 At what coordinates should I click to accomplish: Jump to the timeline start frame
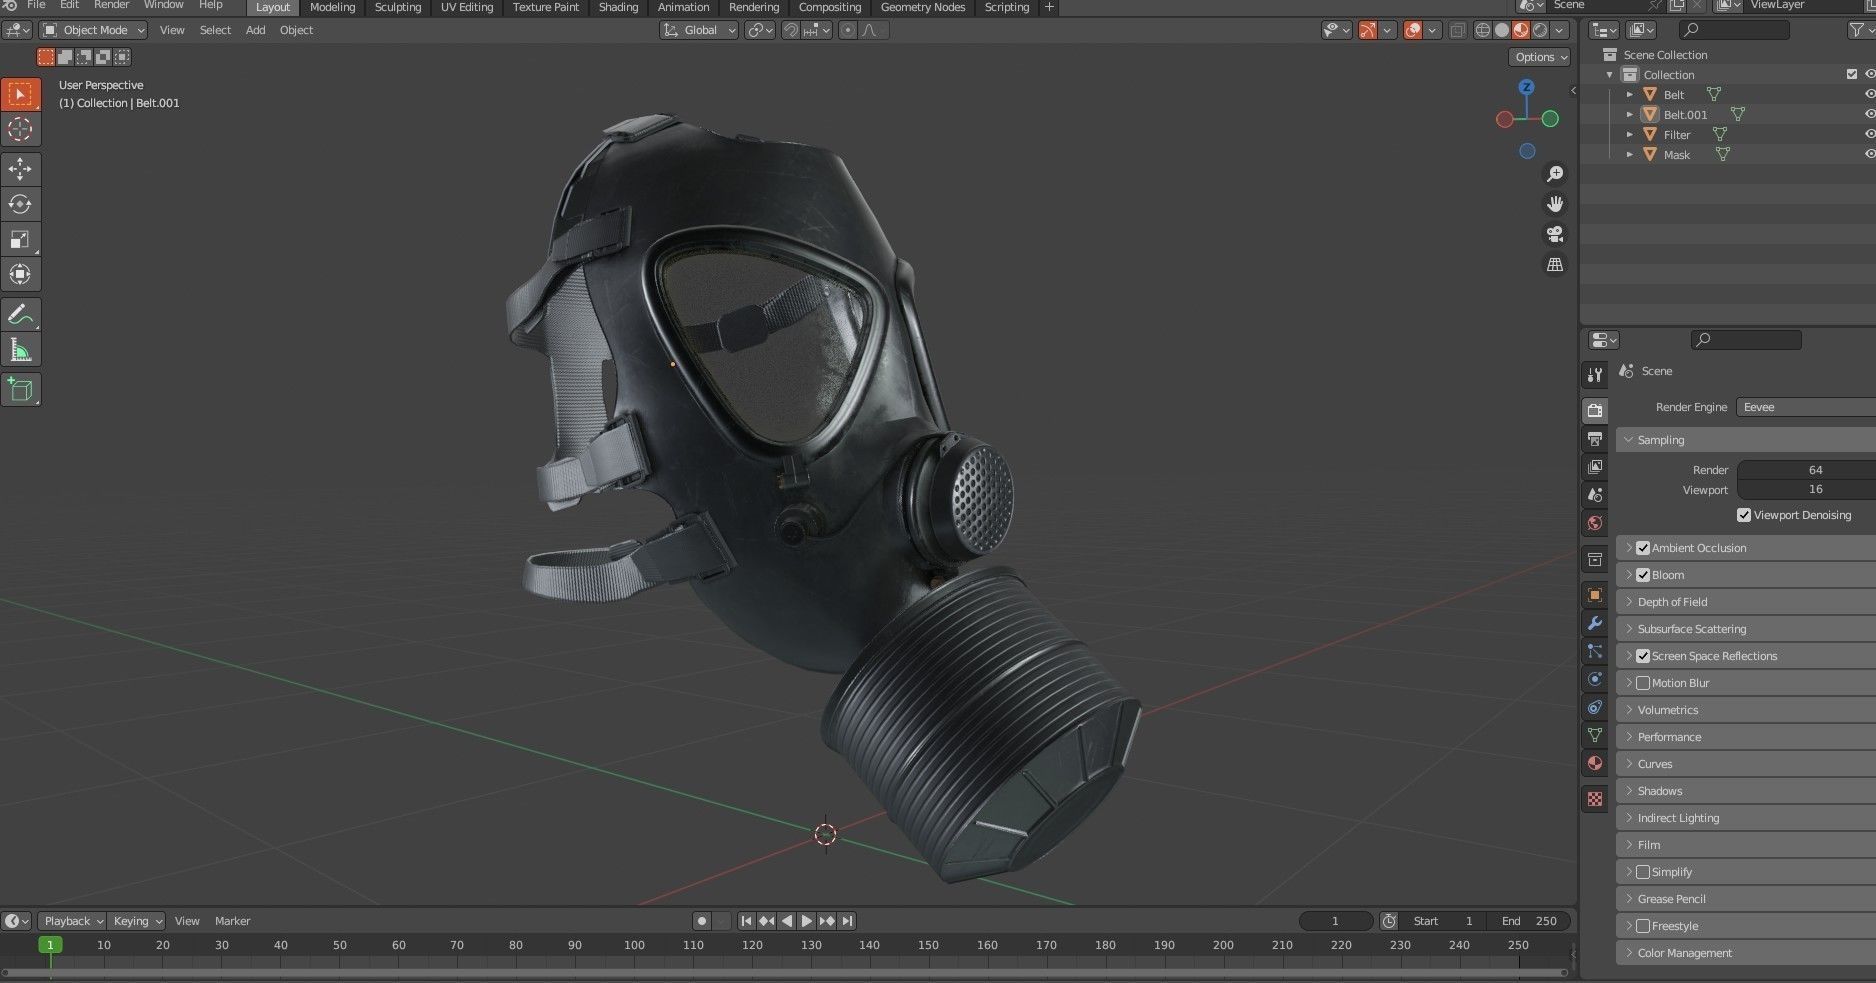coord(746,921)
